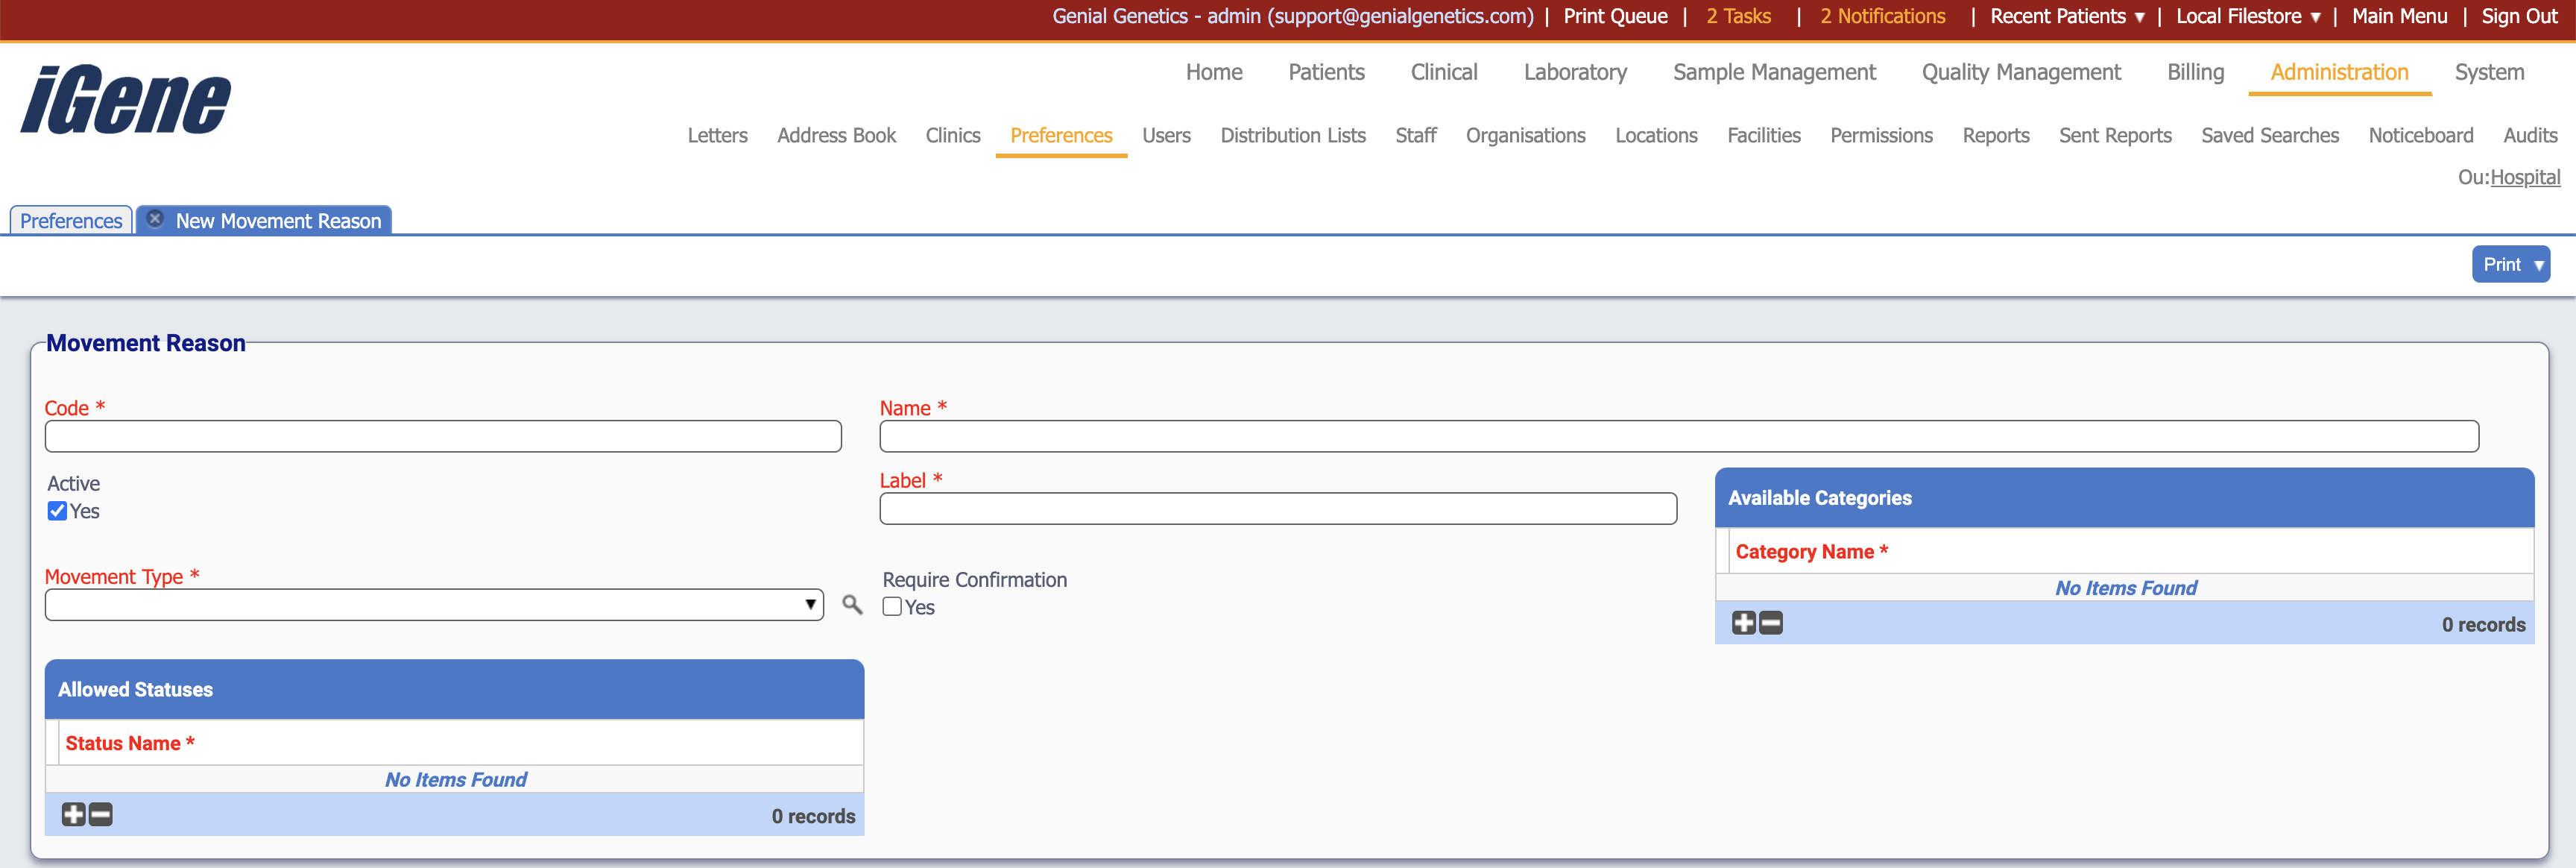Open Recent Patients dropdown
Viewport: 2576px width, 868px height.
click(x=2066, y=16)
